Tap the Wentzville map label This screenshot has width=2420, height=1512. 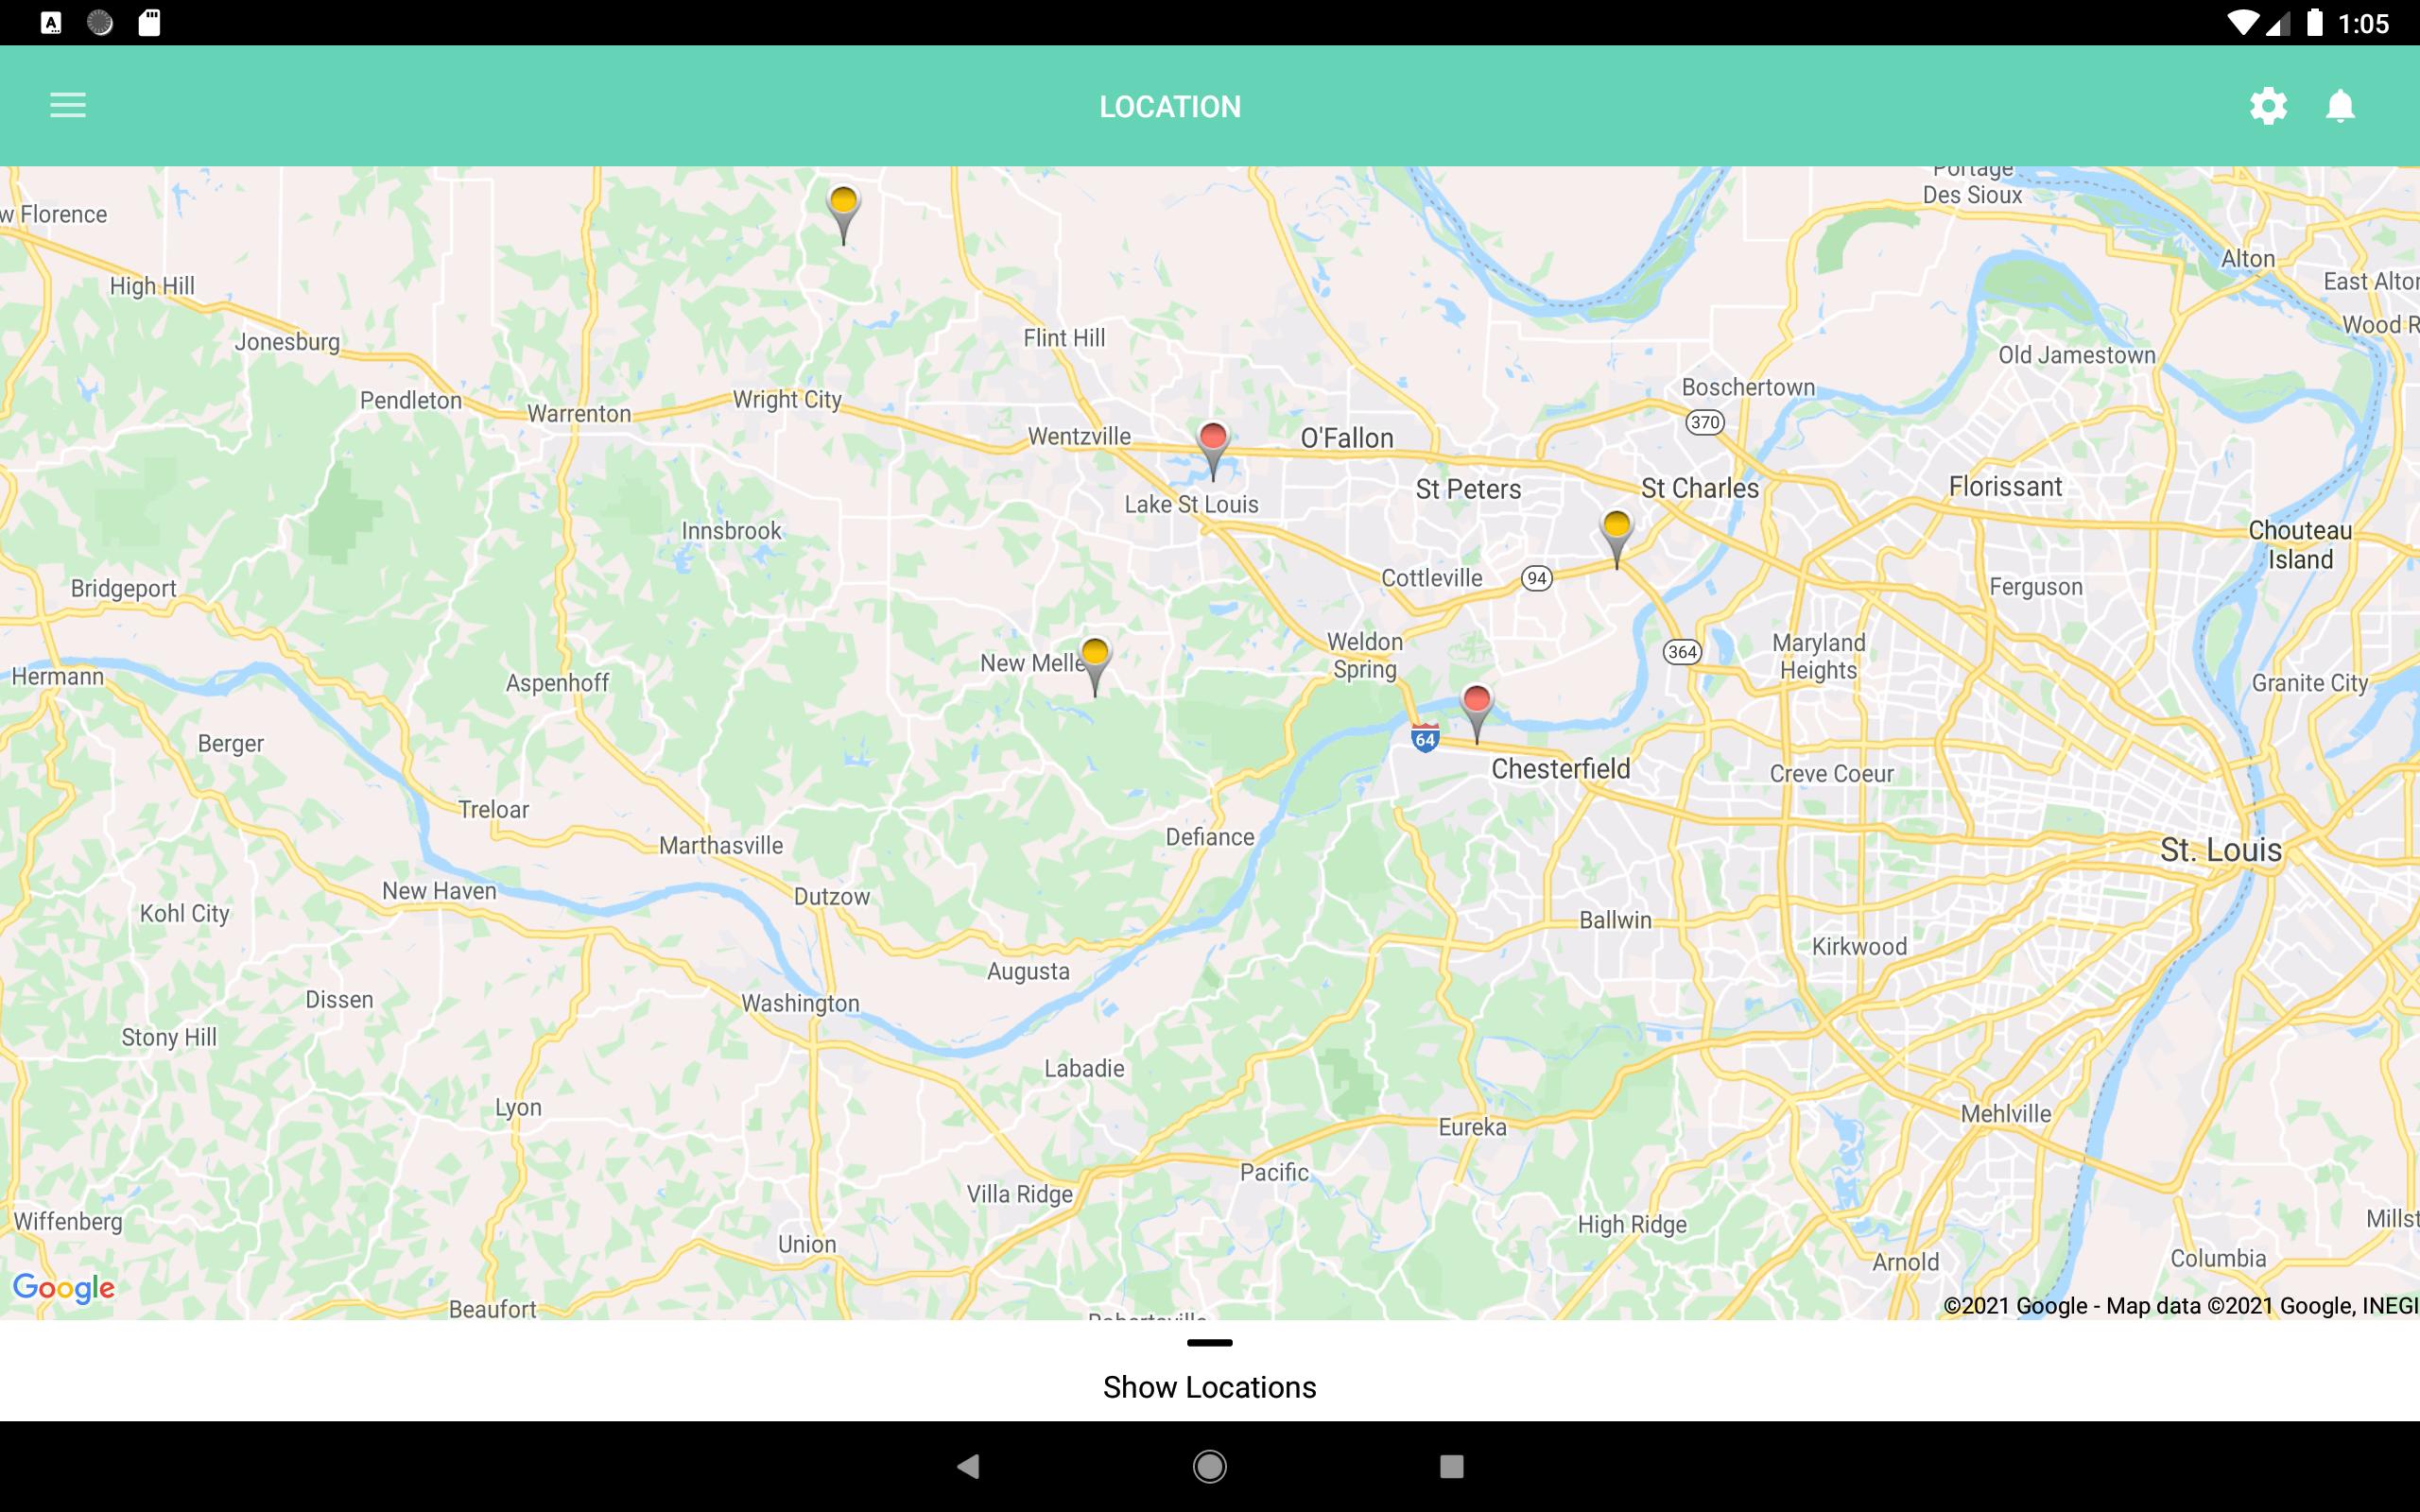(1079, 436)
